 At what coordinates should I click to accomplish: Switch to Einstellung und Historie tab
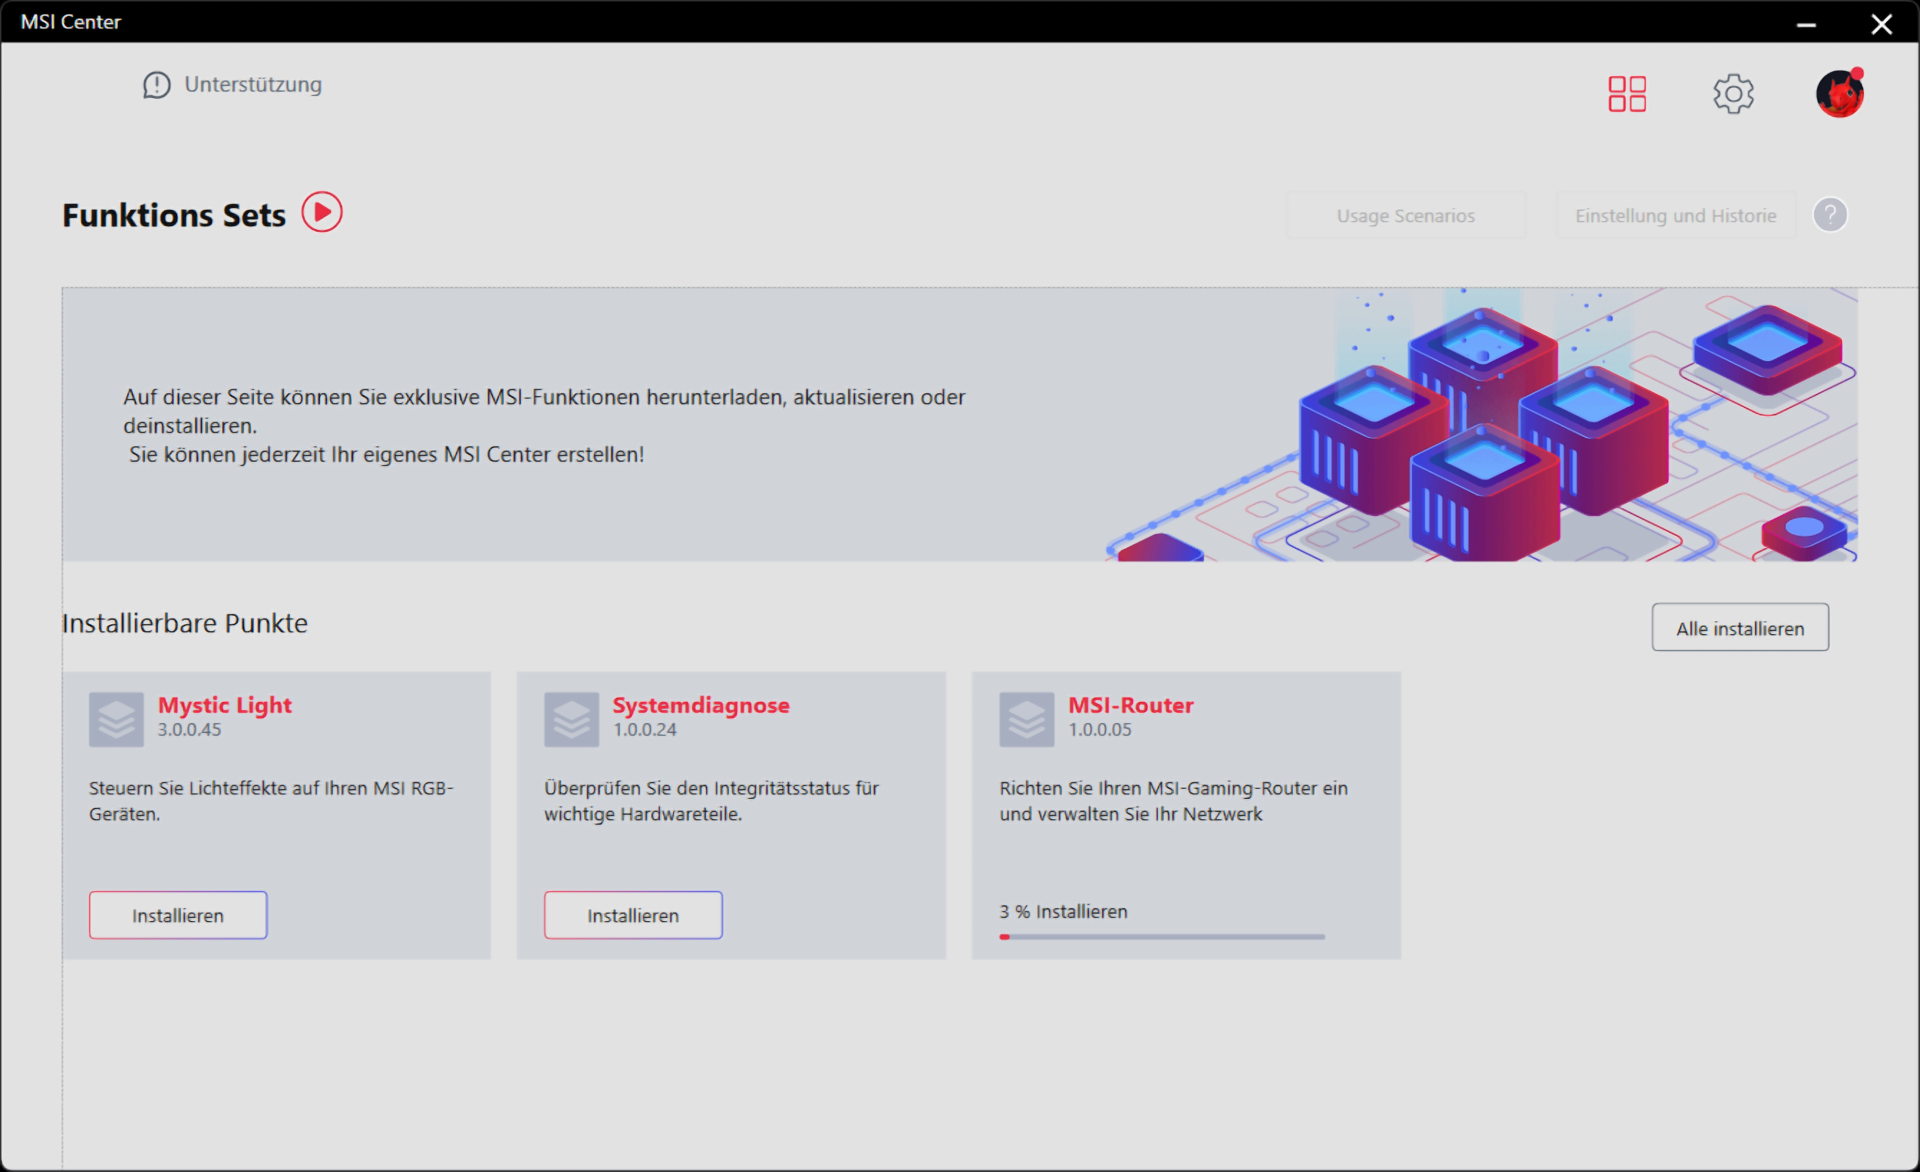[x=1676, y=215]
